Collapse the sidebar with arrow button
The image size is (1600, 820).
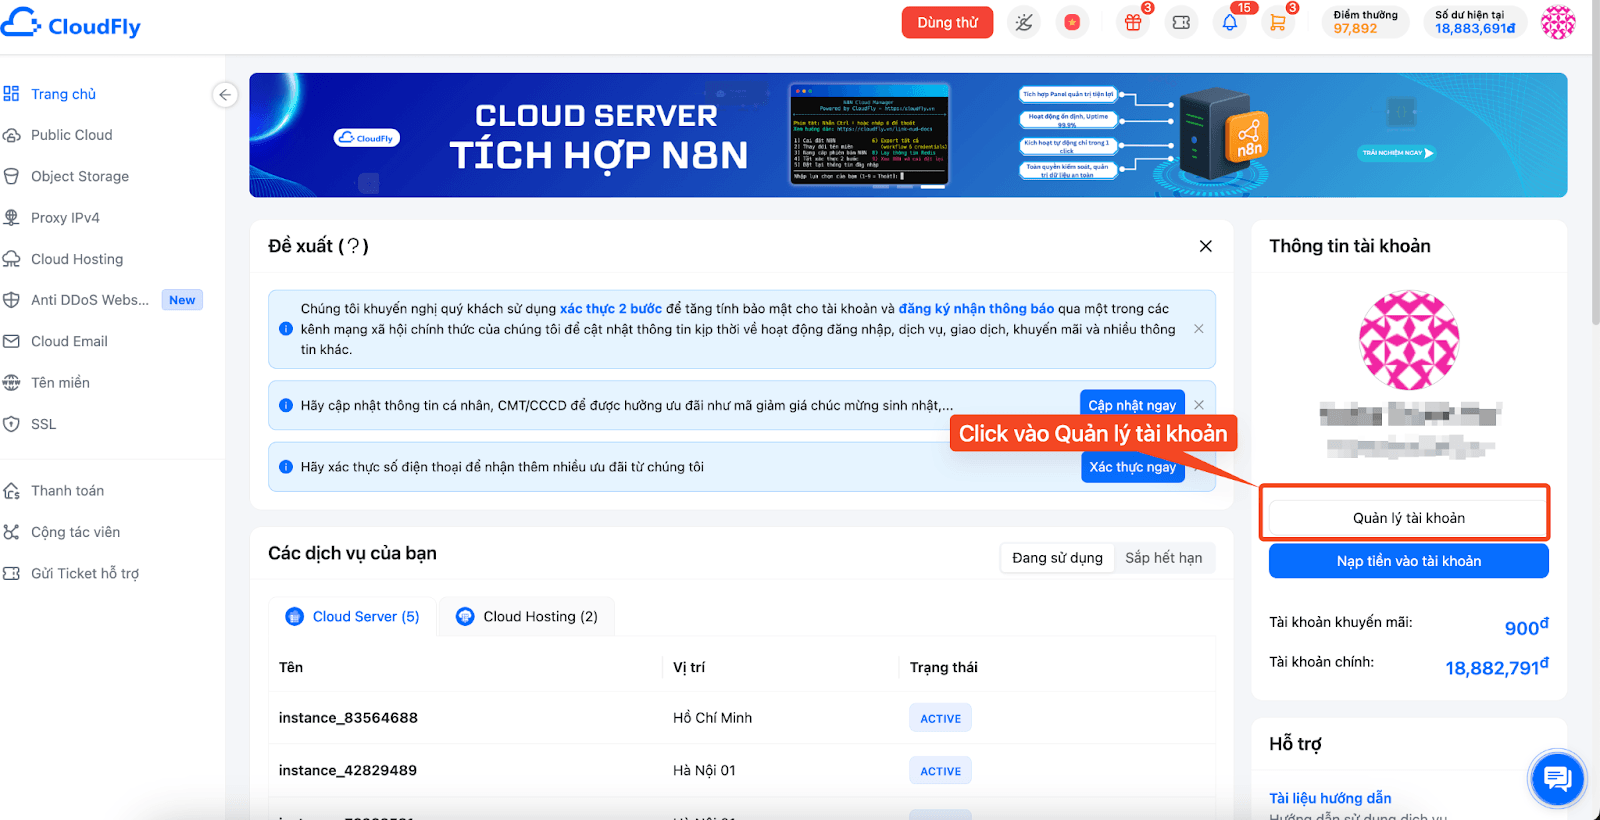(x=225, y=95)
